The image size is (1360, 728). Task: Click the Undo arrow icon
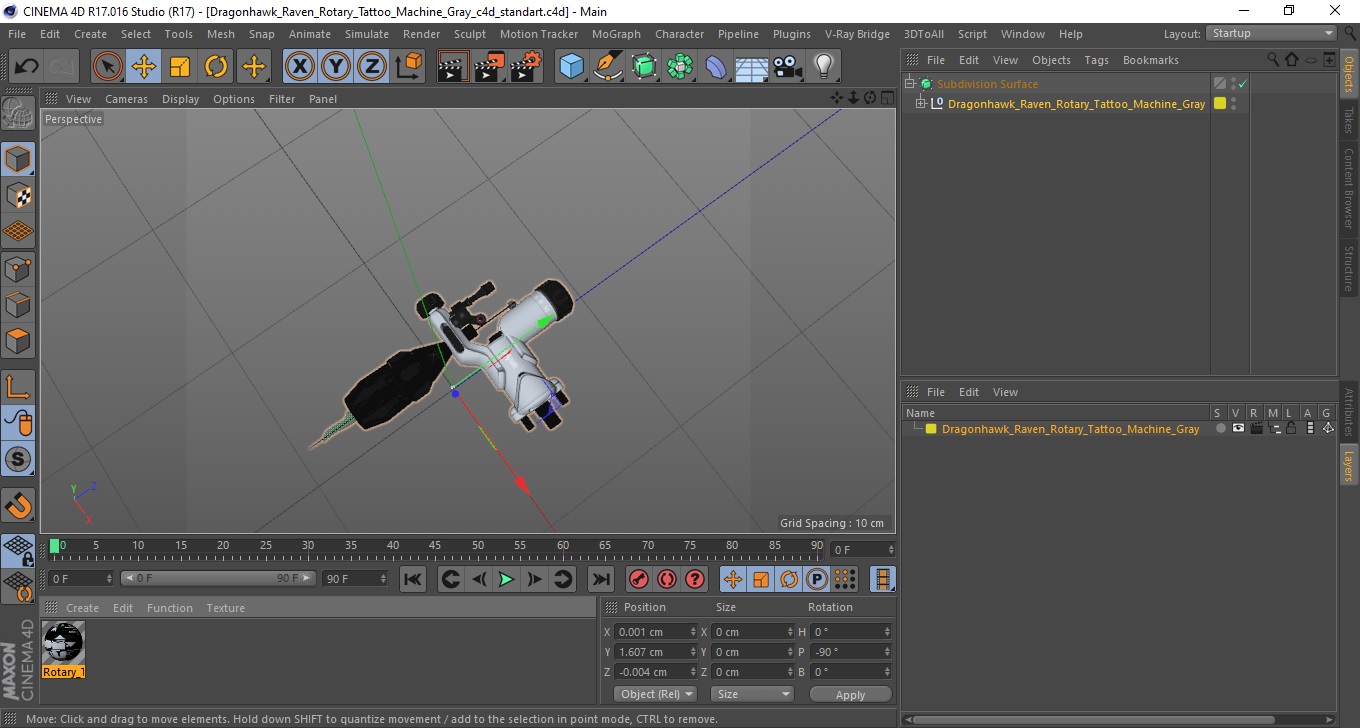pyautogui.click(x=27, y=67)
